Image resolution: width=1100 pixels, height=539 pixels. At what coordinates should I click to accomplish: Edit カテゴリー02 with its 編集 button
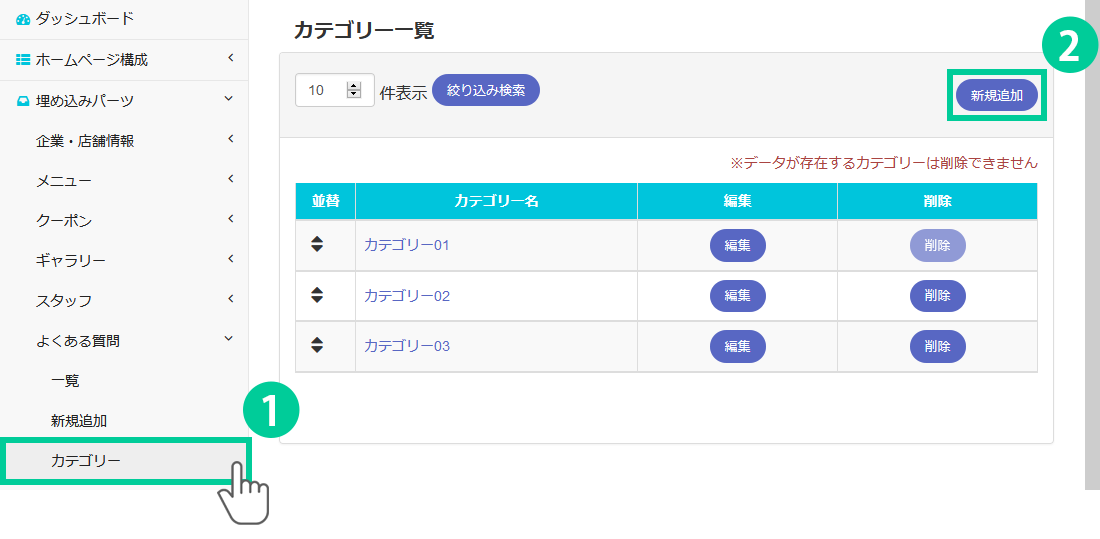pyautogui.click(x=737, y=295)
